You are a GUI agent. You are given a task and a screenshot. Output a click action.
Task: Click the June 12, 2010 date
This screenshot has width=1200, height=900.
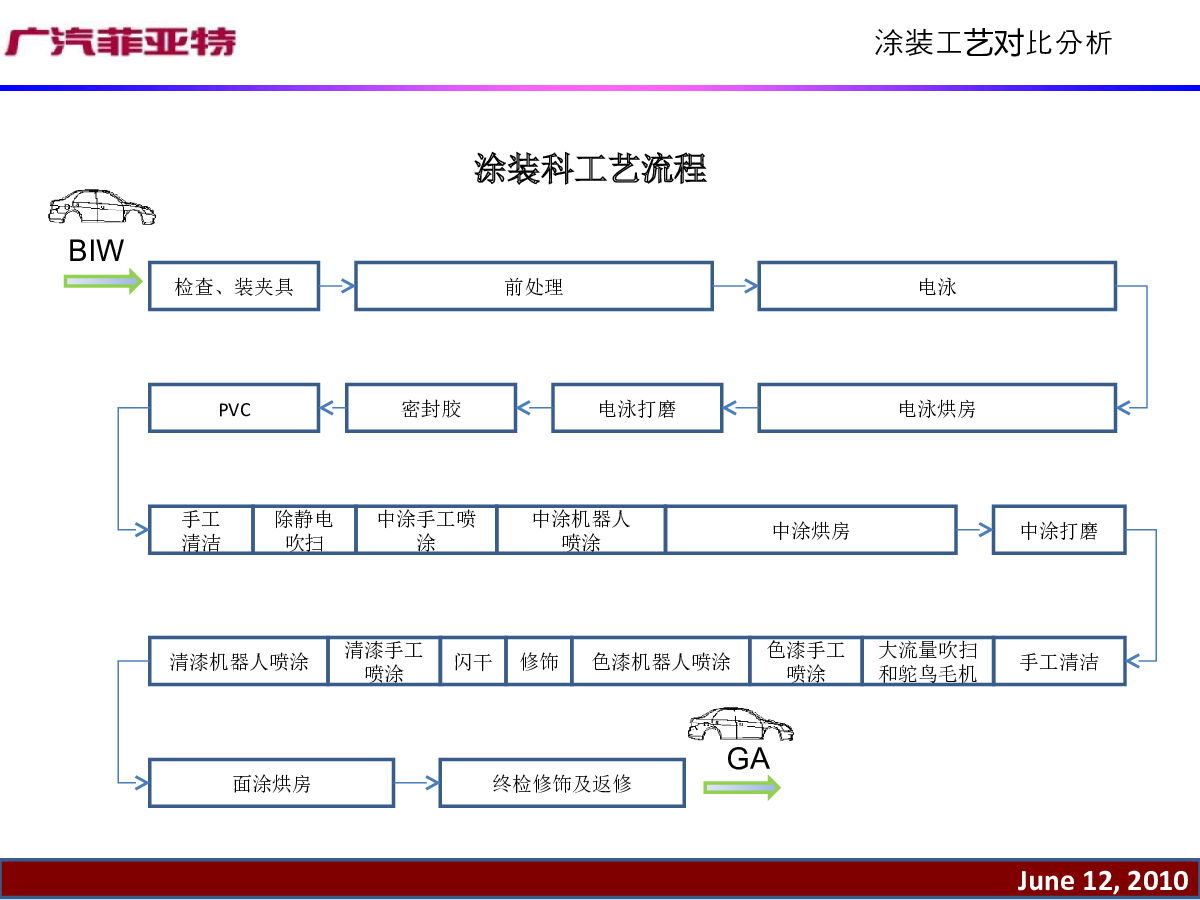click(x=1103, y=881)
